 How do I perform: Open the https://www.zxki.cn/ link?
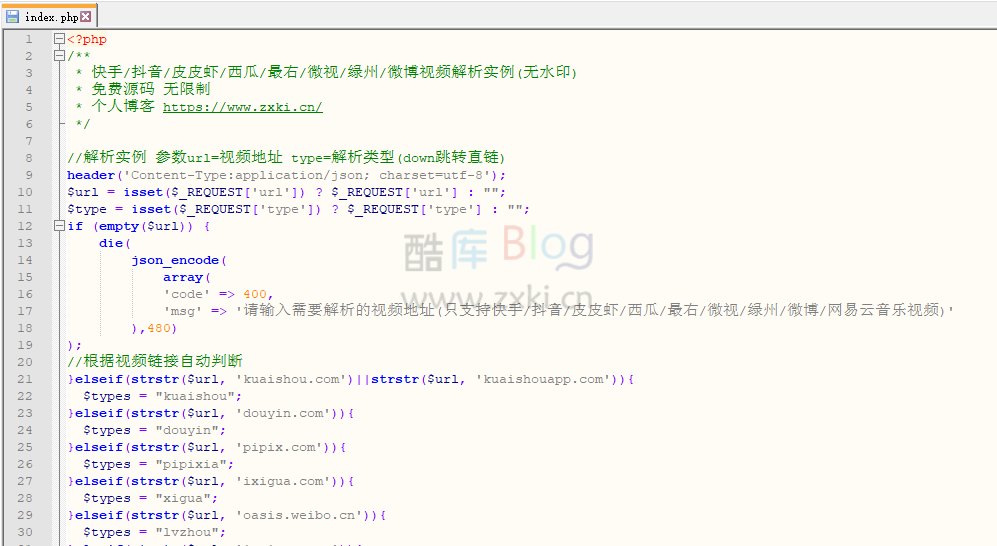pyautogui.click(x=243, y=107)
